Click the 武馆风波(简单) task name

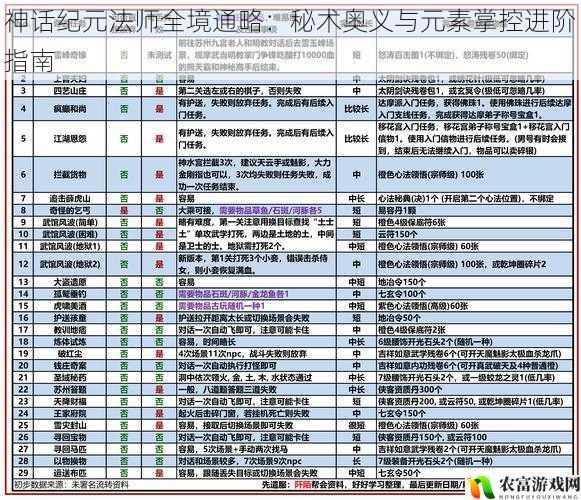click(x=70, y=222)
